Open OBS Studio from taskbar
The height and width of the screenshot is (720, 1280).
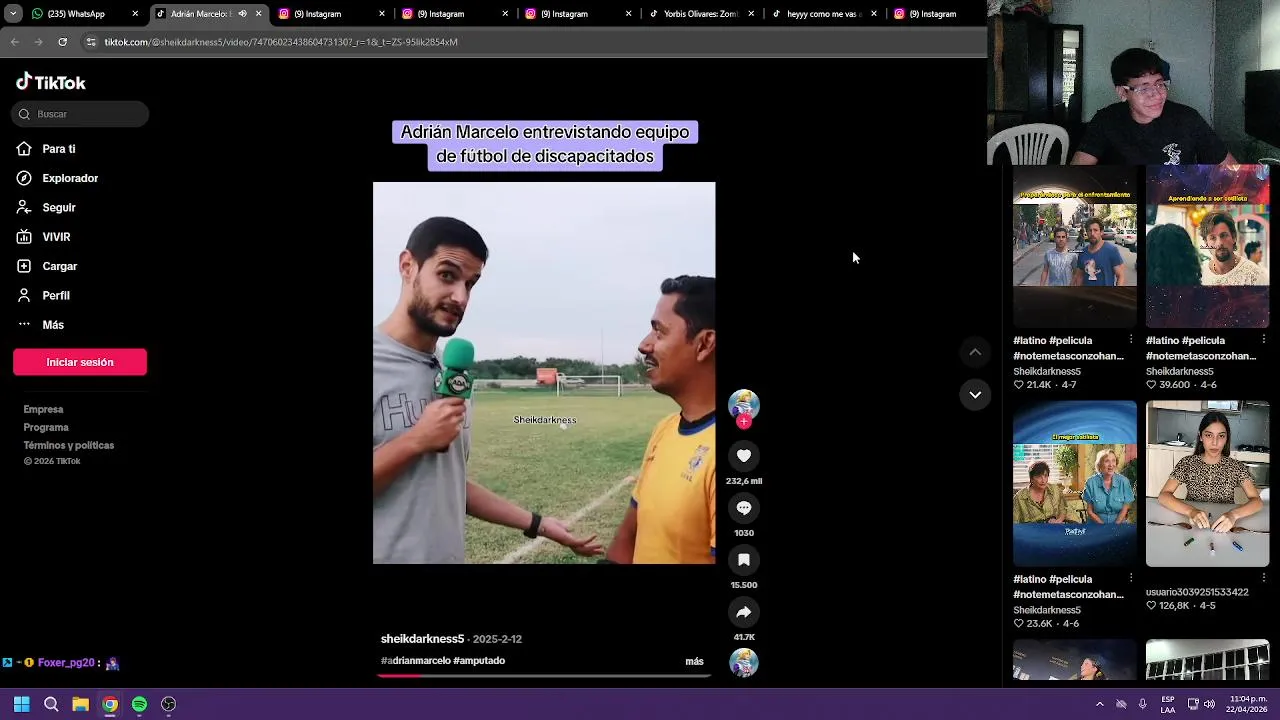pyautogui.click(x=169, y=704)
